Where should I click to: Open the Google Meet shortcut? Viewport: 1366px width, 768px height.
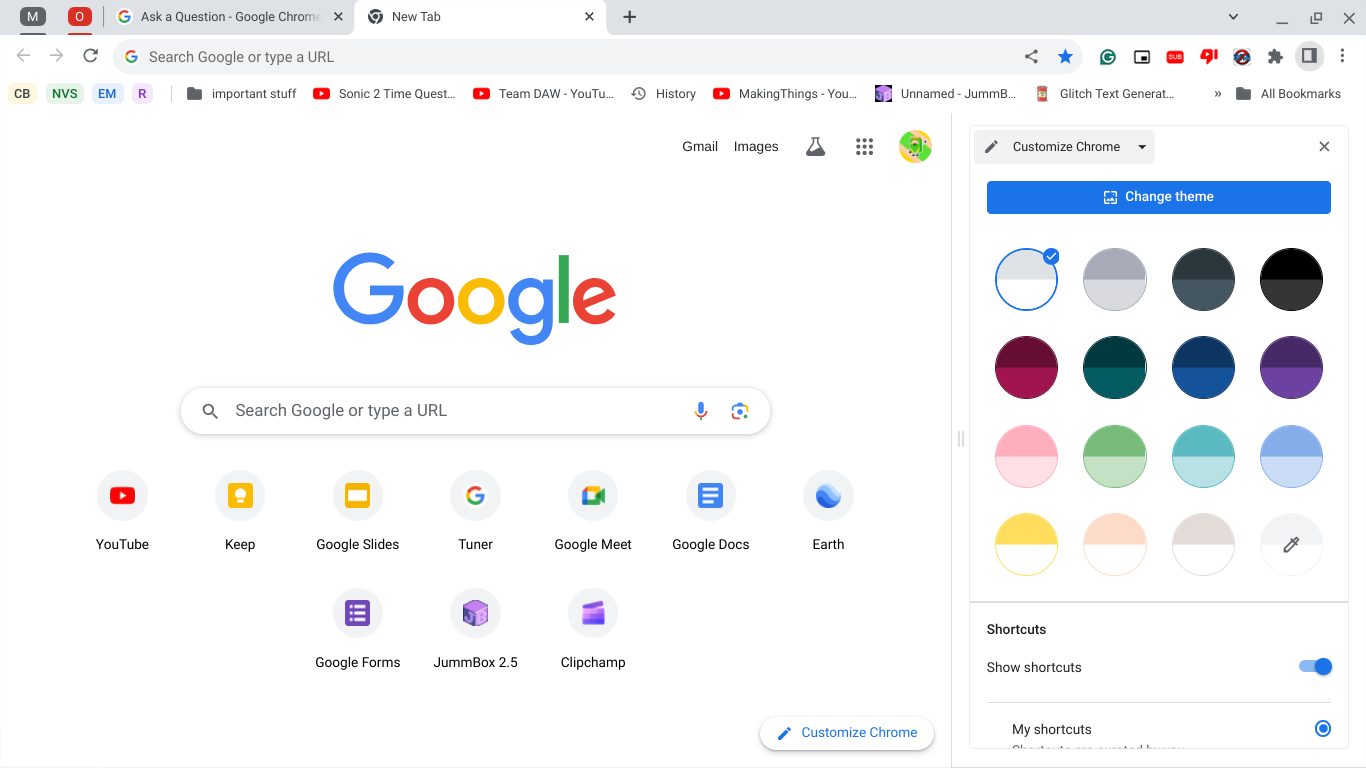593,511
